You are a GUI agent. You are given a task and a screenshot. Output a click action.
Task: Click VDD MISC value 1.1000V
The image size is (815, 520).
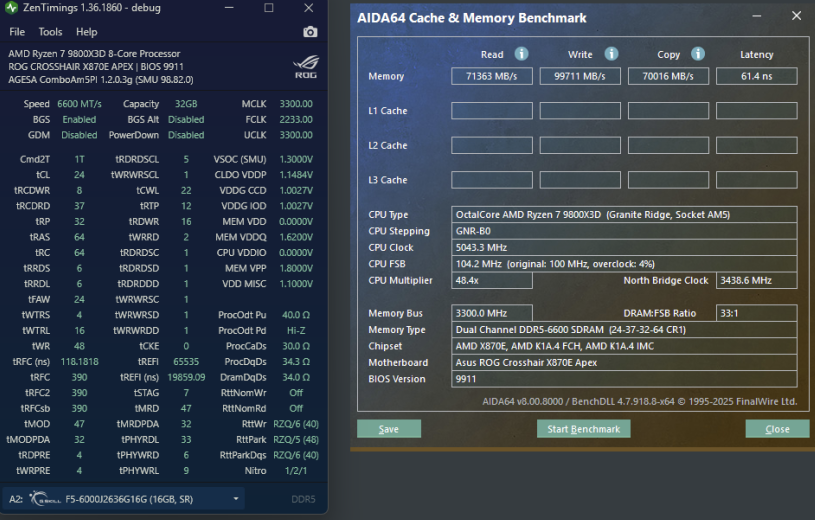[x=296, y=284]
